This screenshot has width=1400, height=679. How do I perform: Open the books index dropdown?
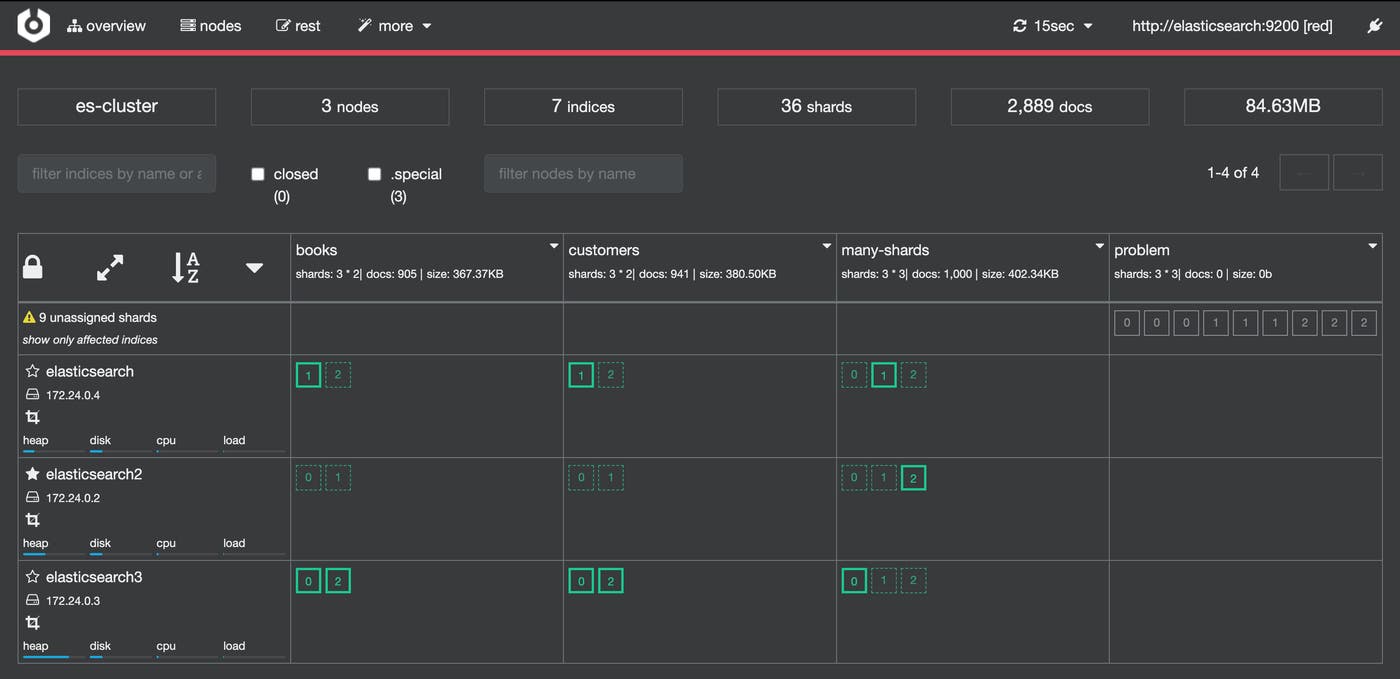[x=553, y=245]
